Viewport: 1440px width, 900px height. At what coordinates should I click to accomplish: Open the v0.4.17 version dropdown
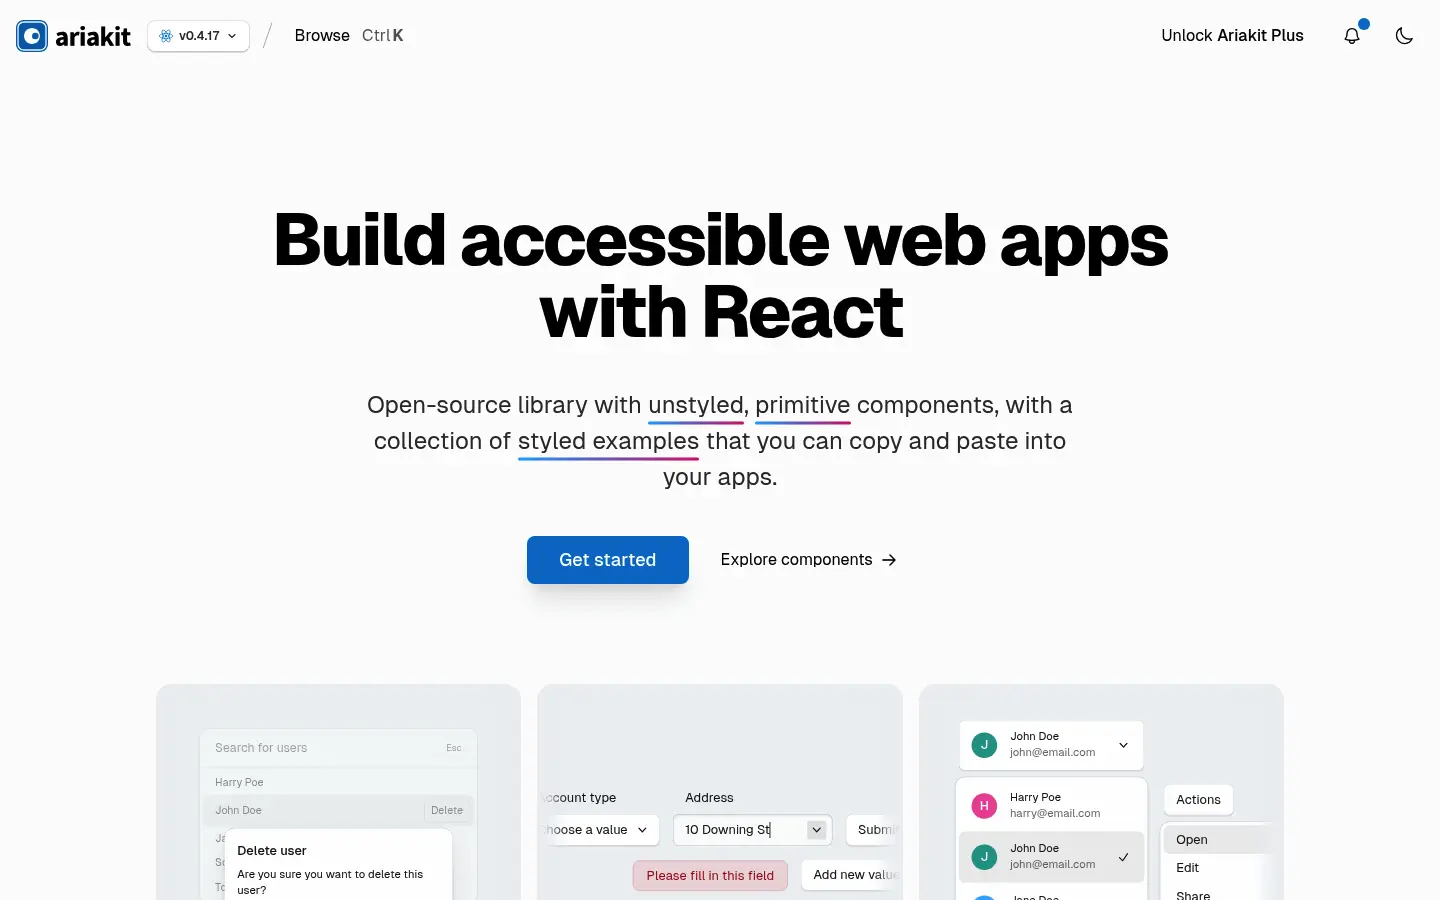pos(198,36)
